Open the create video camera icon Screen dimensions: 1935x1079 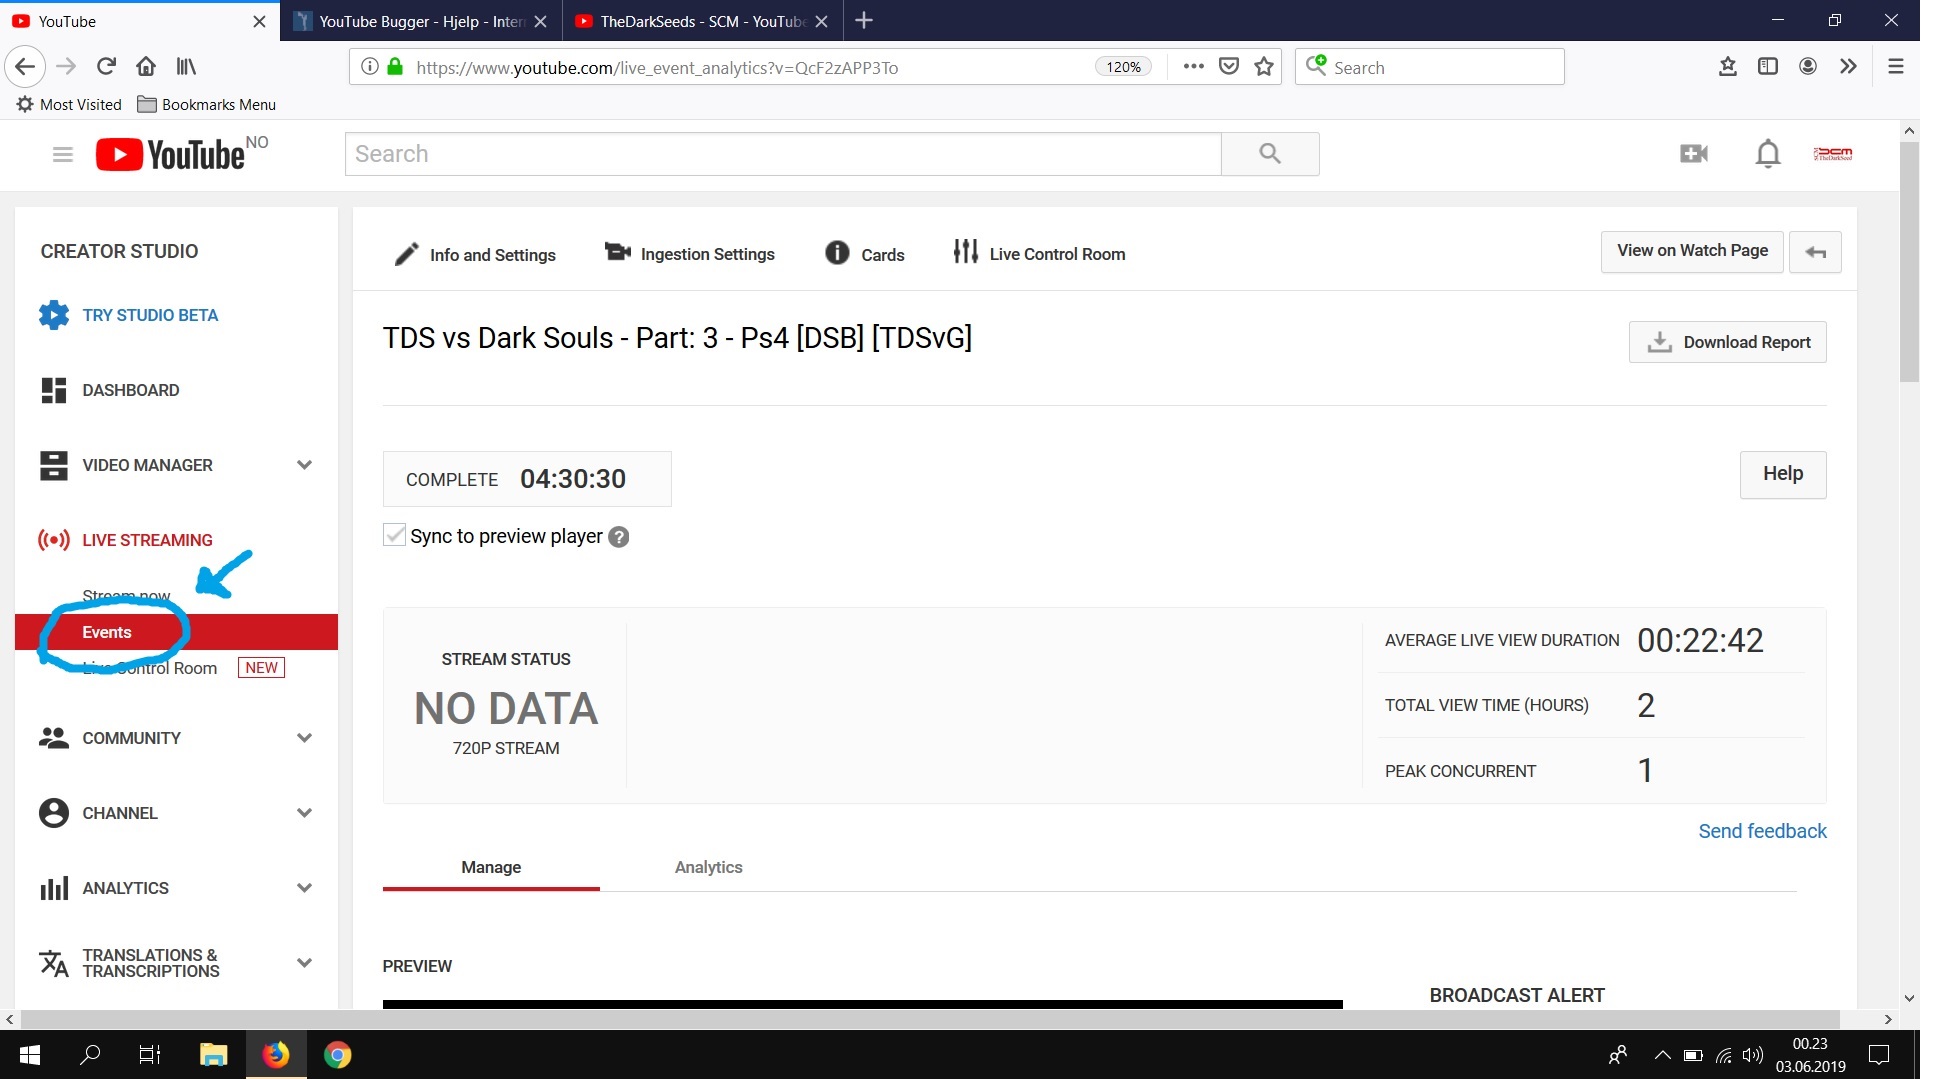coord(1694,153)
